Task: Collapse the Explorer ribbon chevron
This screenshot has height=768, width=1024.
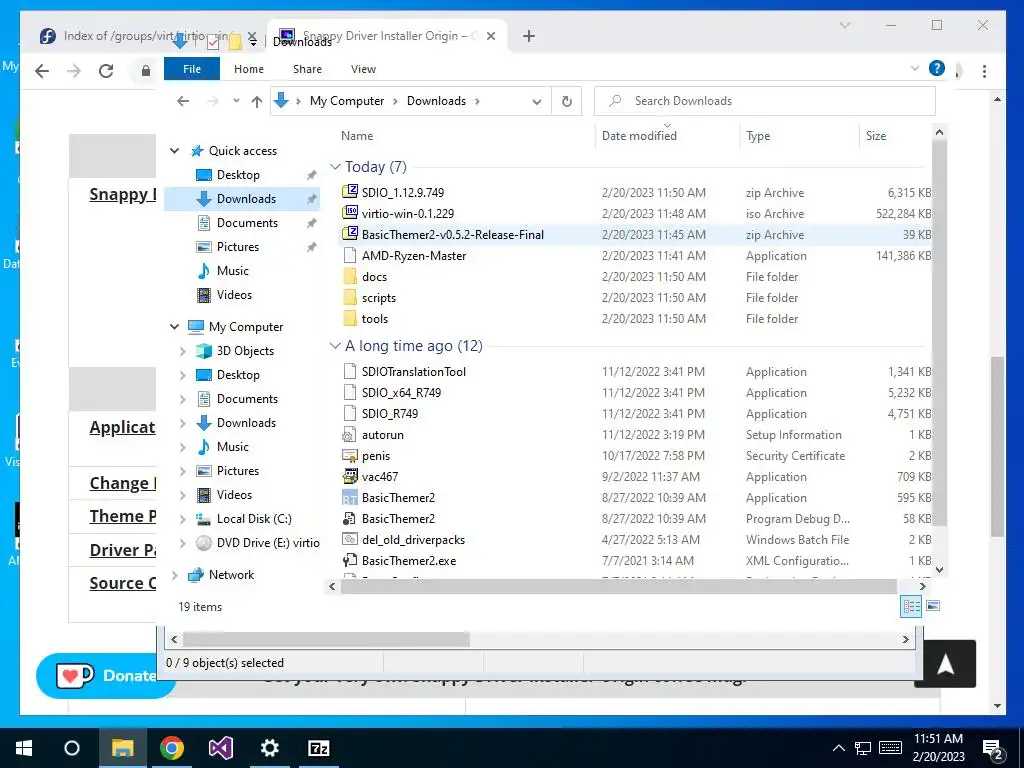Action: [915, 68]
